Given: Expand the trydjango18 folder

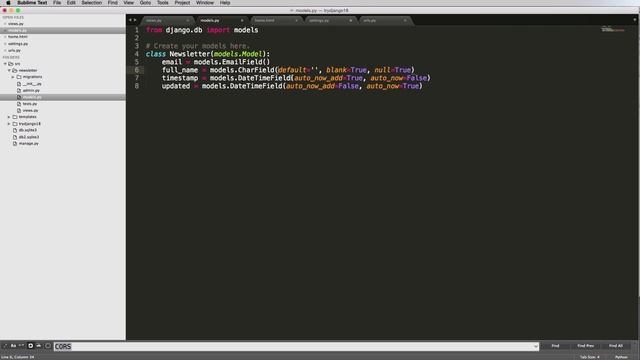Looking at the screenshot, I should 9,124.
